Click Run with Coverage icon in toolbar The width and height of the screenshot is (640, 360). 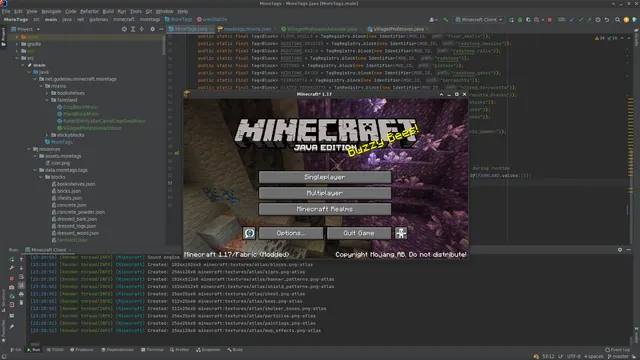528,20
